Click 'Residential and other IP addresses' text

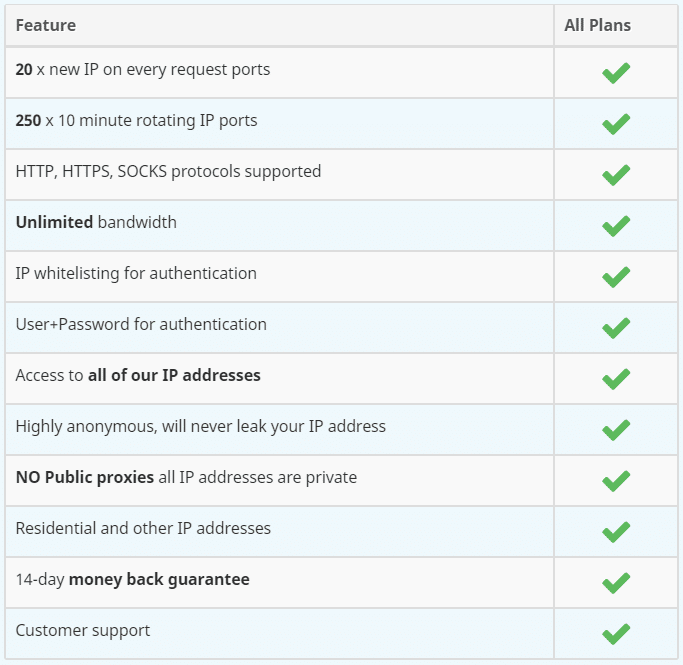click(143, 528)
